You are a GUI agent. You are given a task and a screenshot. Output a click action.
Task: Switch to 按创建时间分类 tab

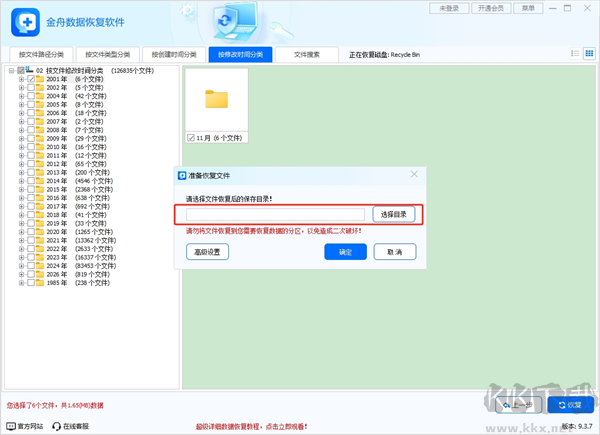click(x=174, y=55)
